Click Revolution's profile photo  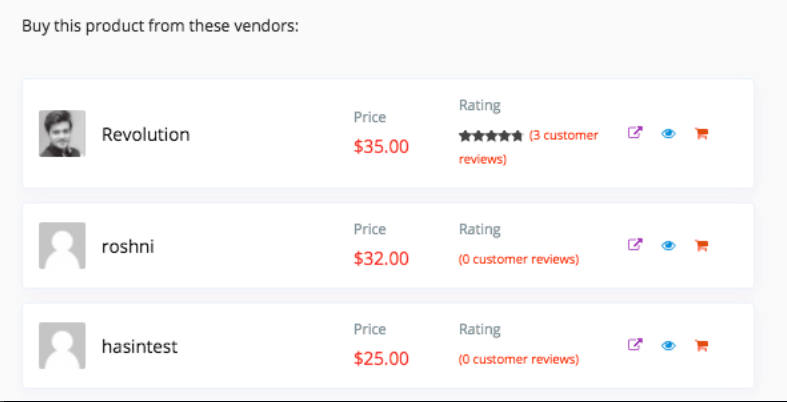pyautogui.click(x=62, y=133)
